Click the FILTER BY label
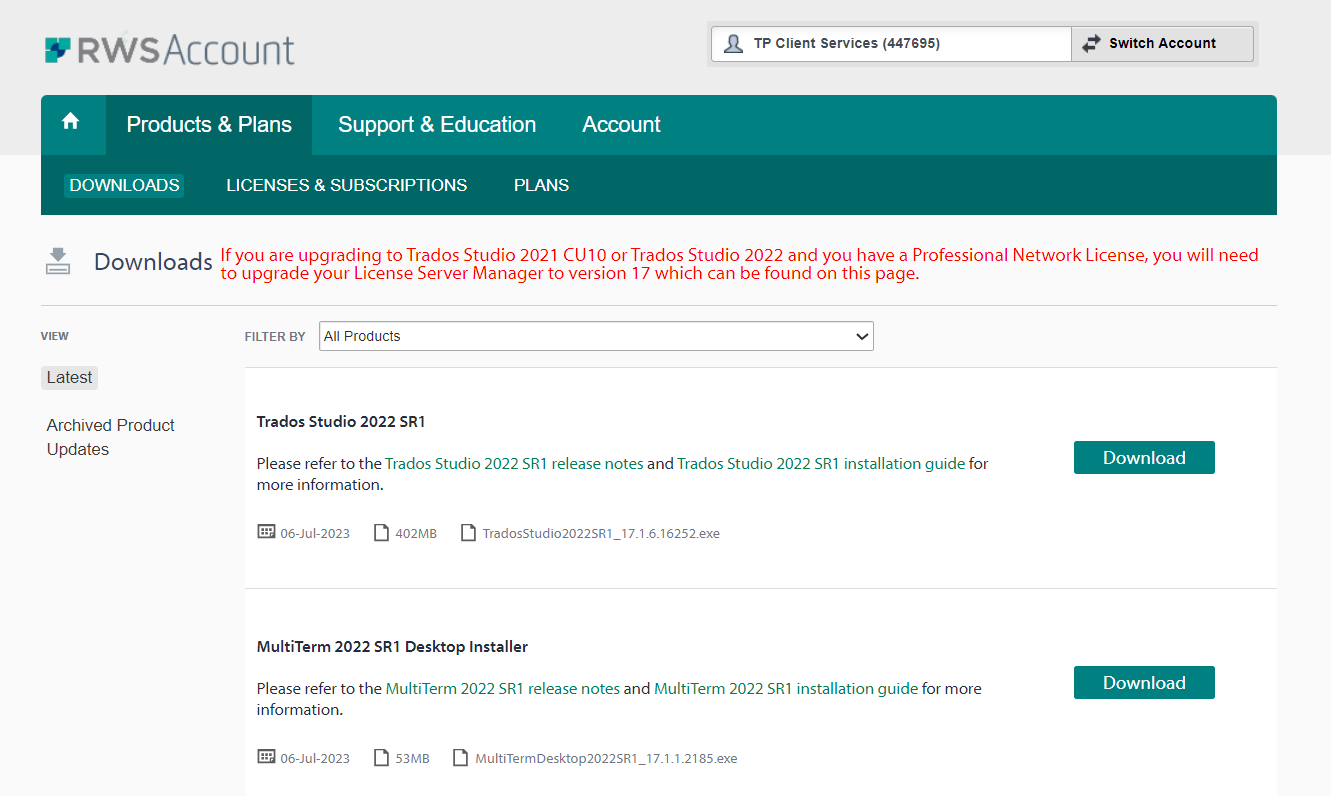 pyautogui.click(x=275, y=337)
